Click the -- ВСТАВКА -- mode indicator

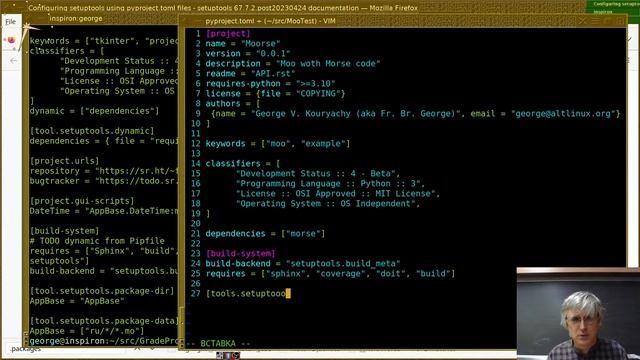click(x=218, y=343)
